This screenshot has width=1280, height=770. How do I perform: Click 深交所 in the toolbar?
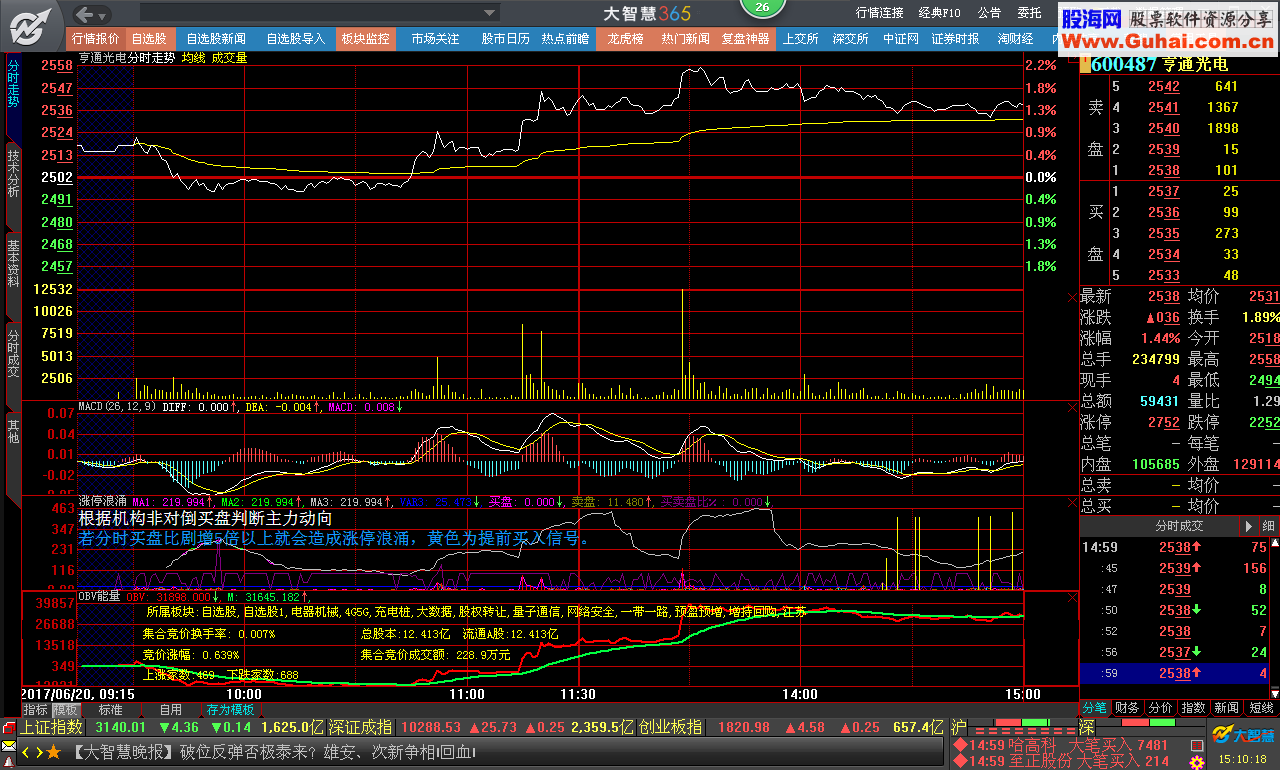point(850,39)
